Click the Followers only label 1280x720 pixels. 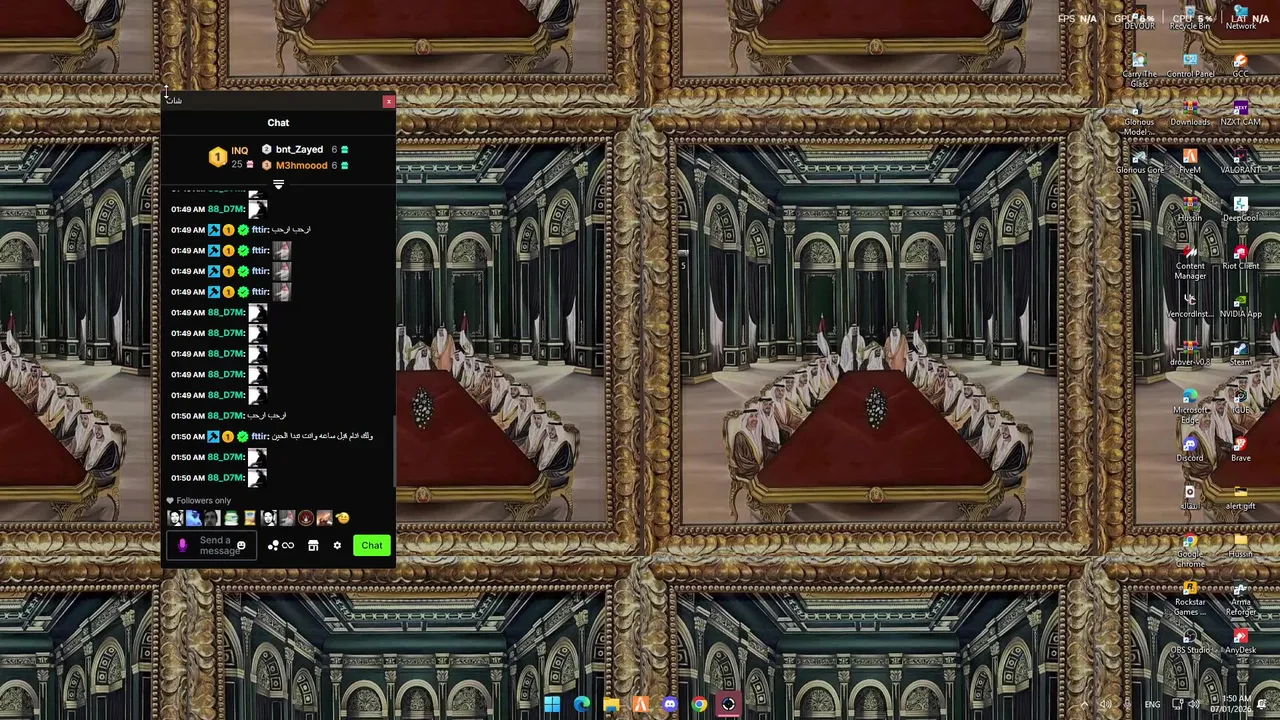coord(203,500)
